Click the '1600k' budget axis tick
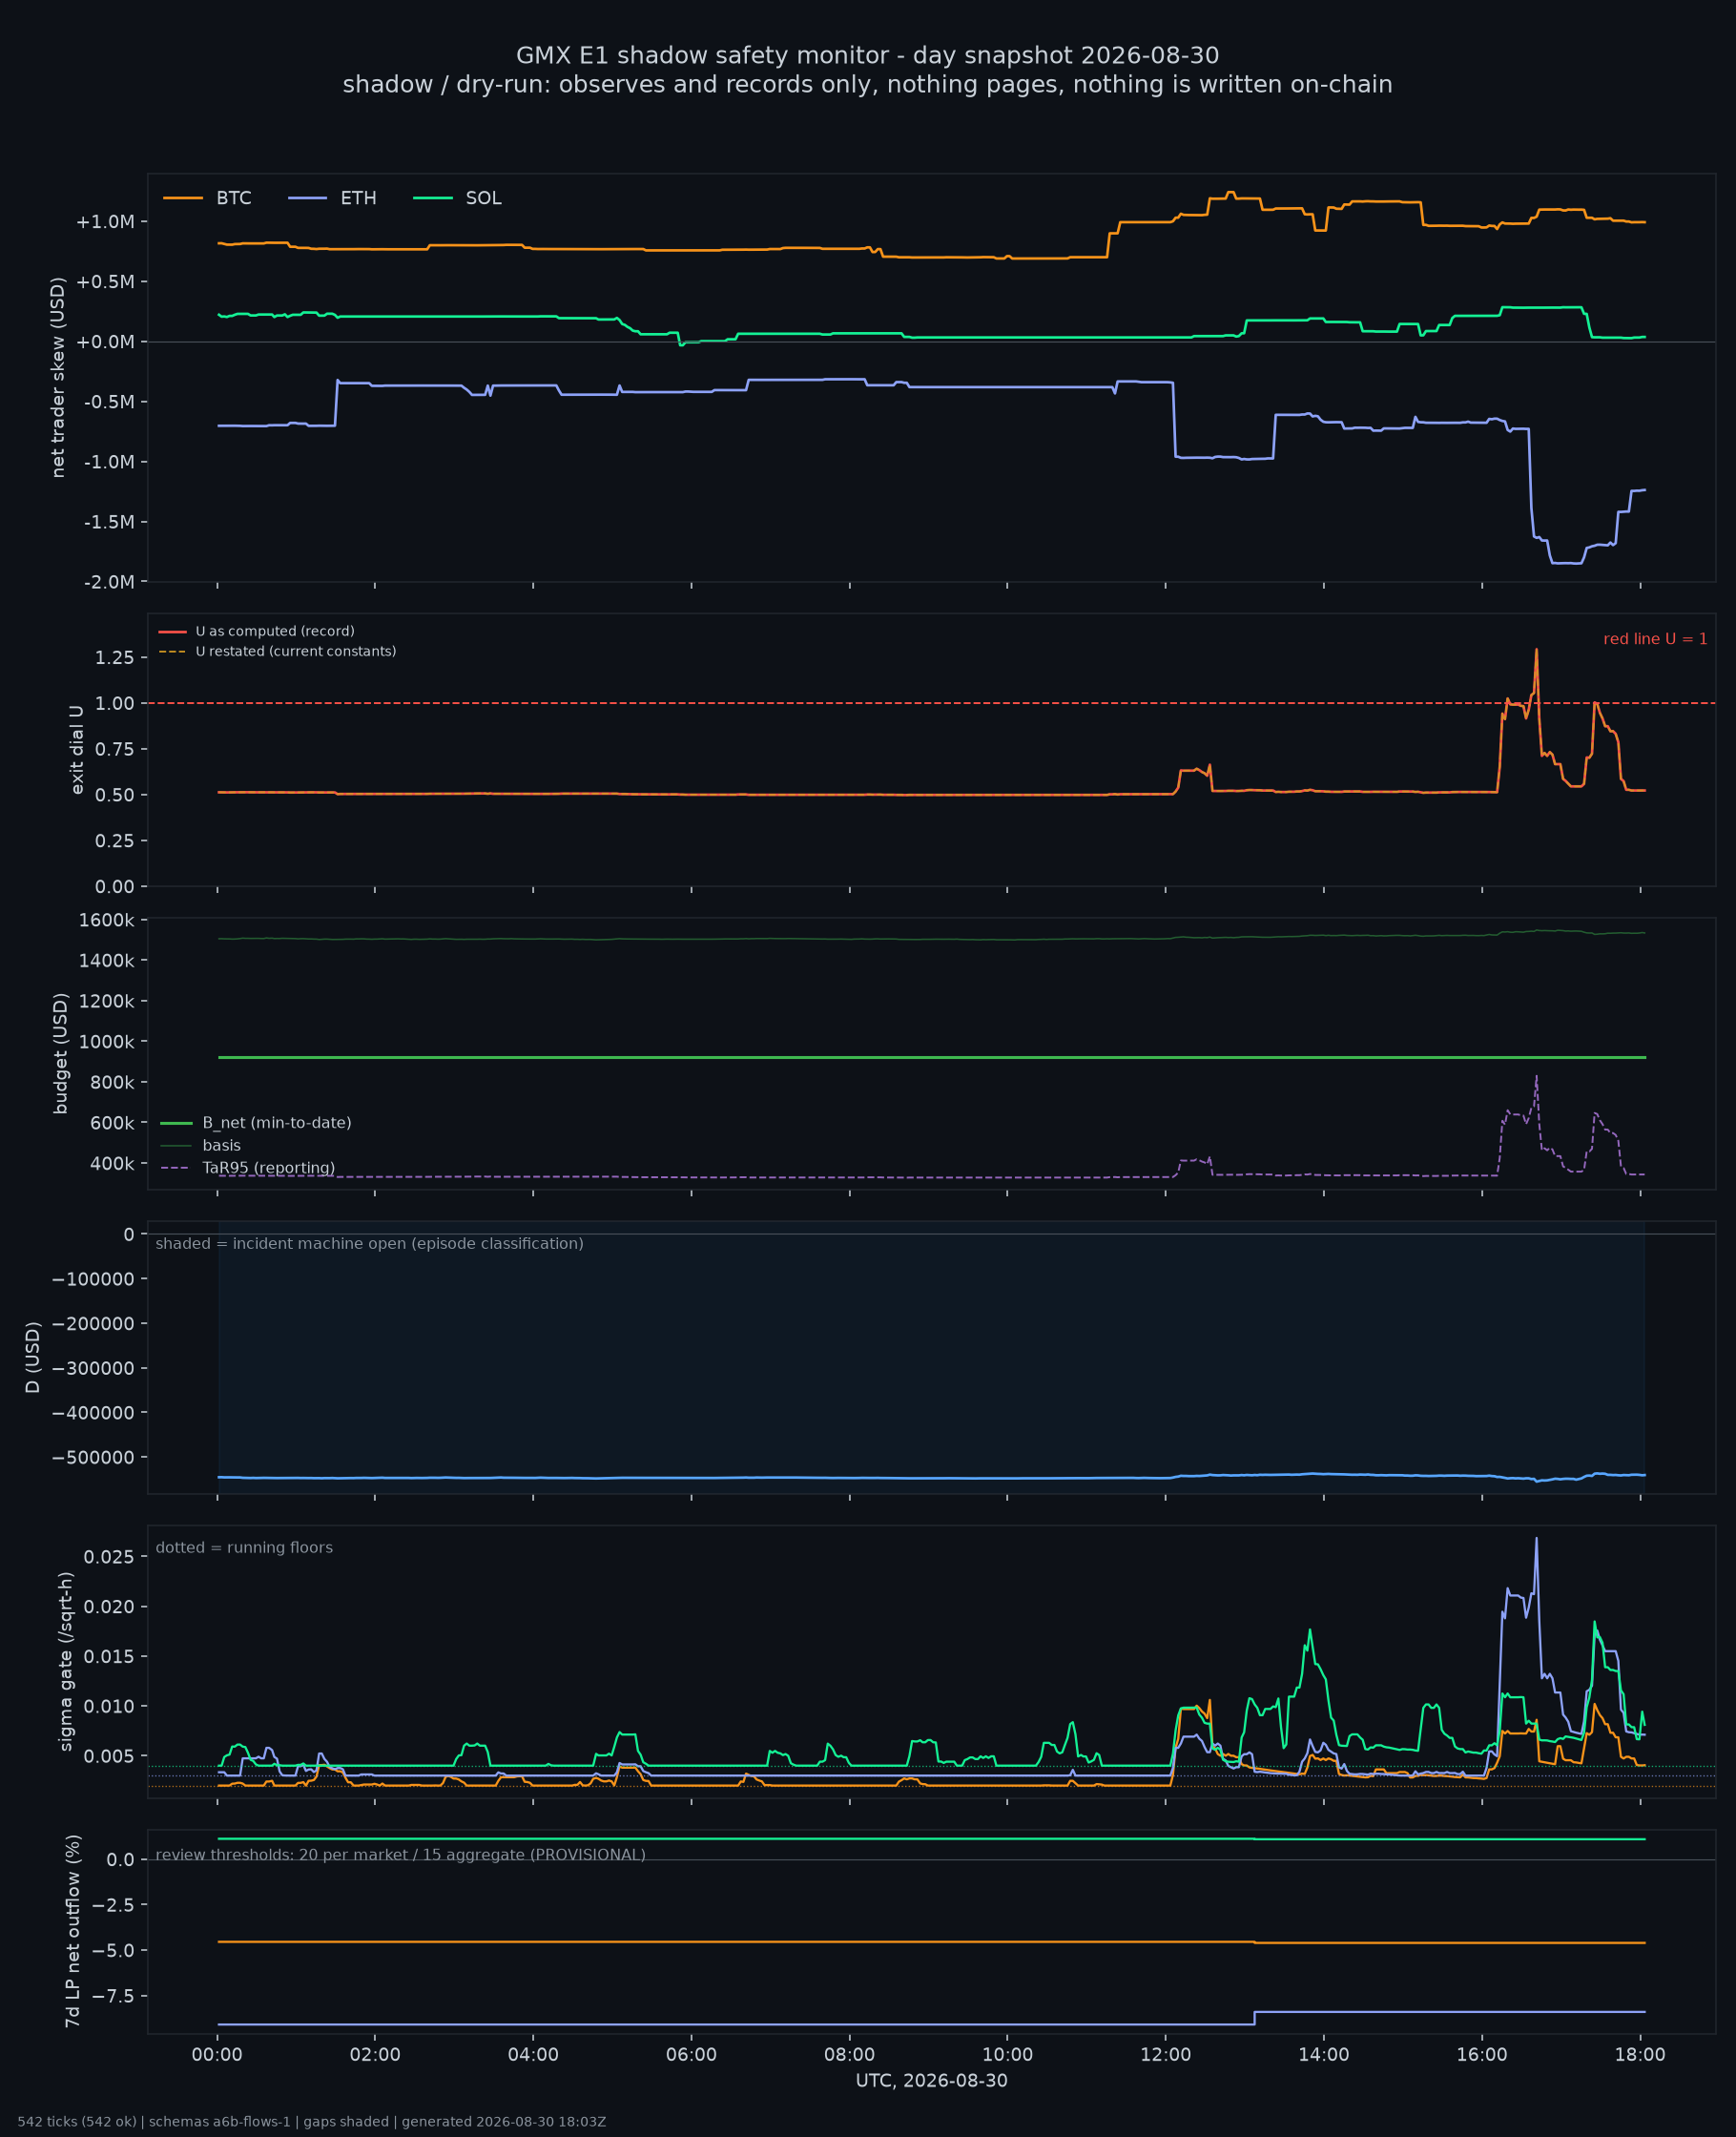Viewport: 1736px width, 2137px height. coord(107,920)
